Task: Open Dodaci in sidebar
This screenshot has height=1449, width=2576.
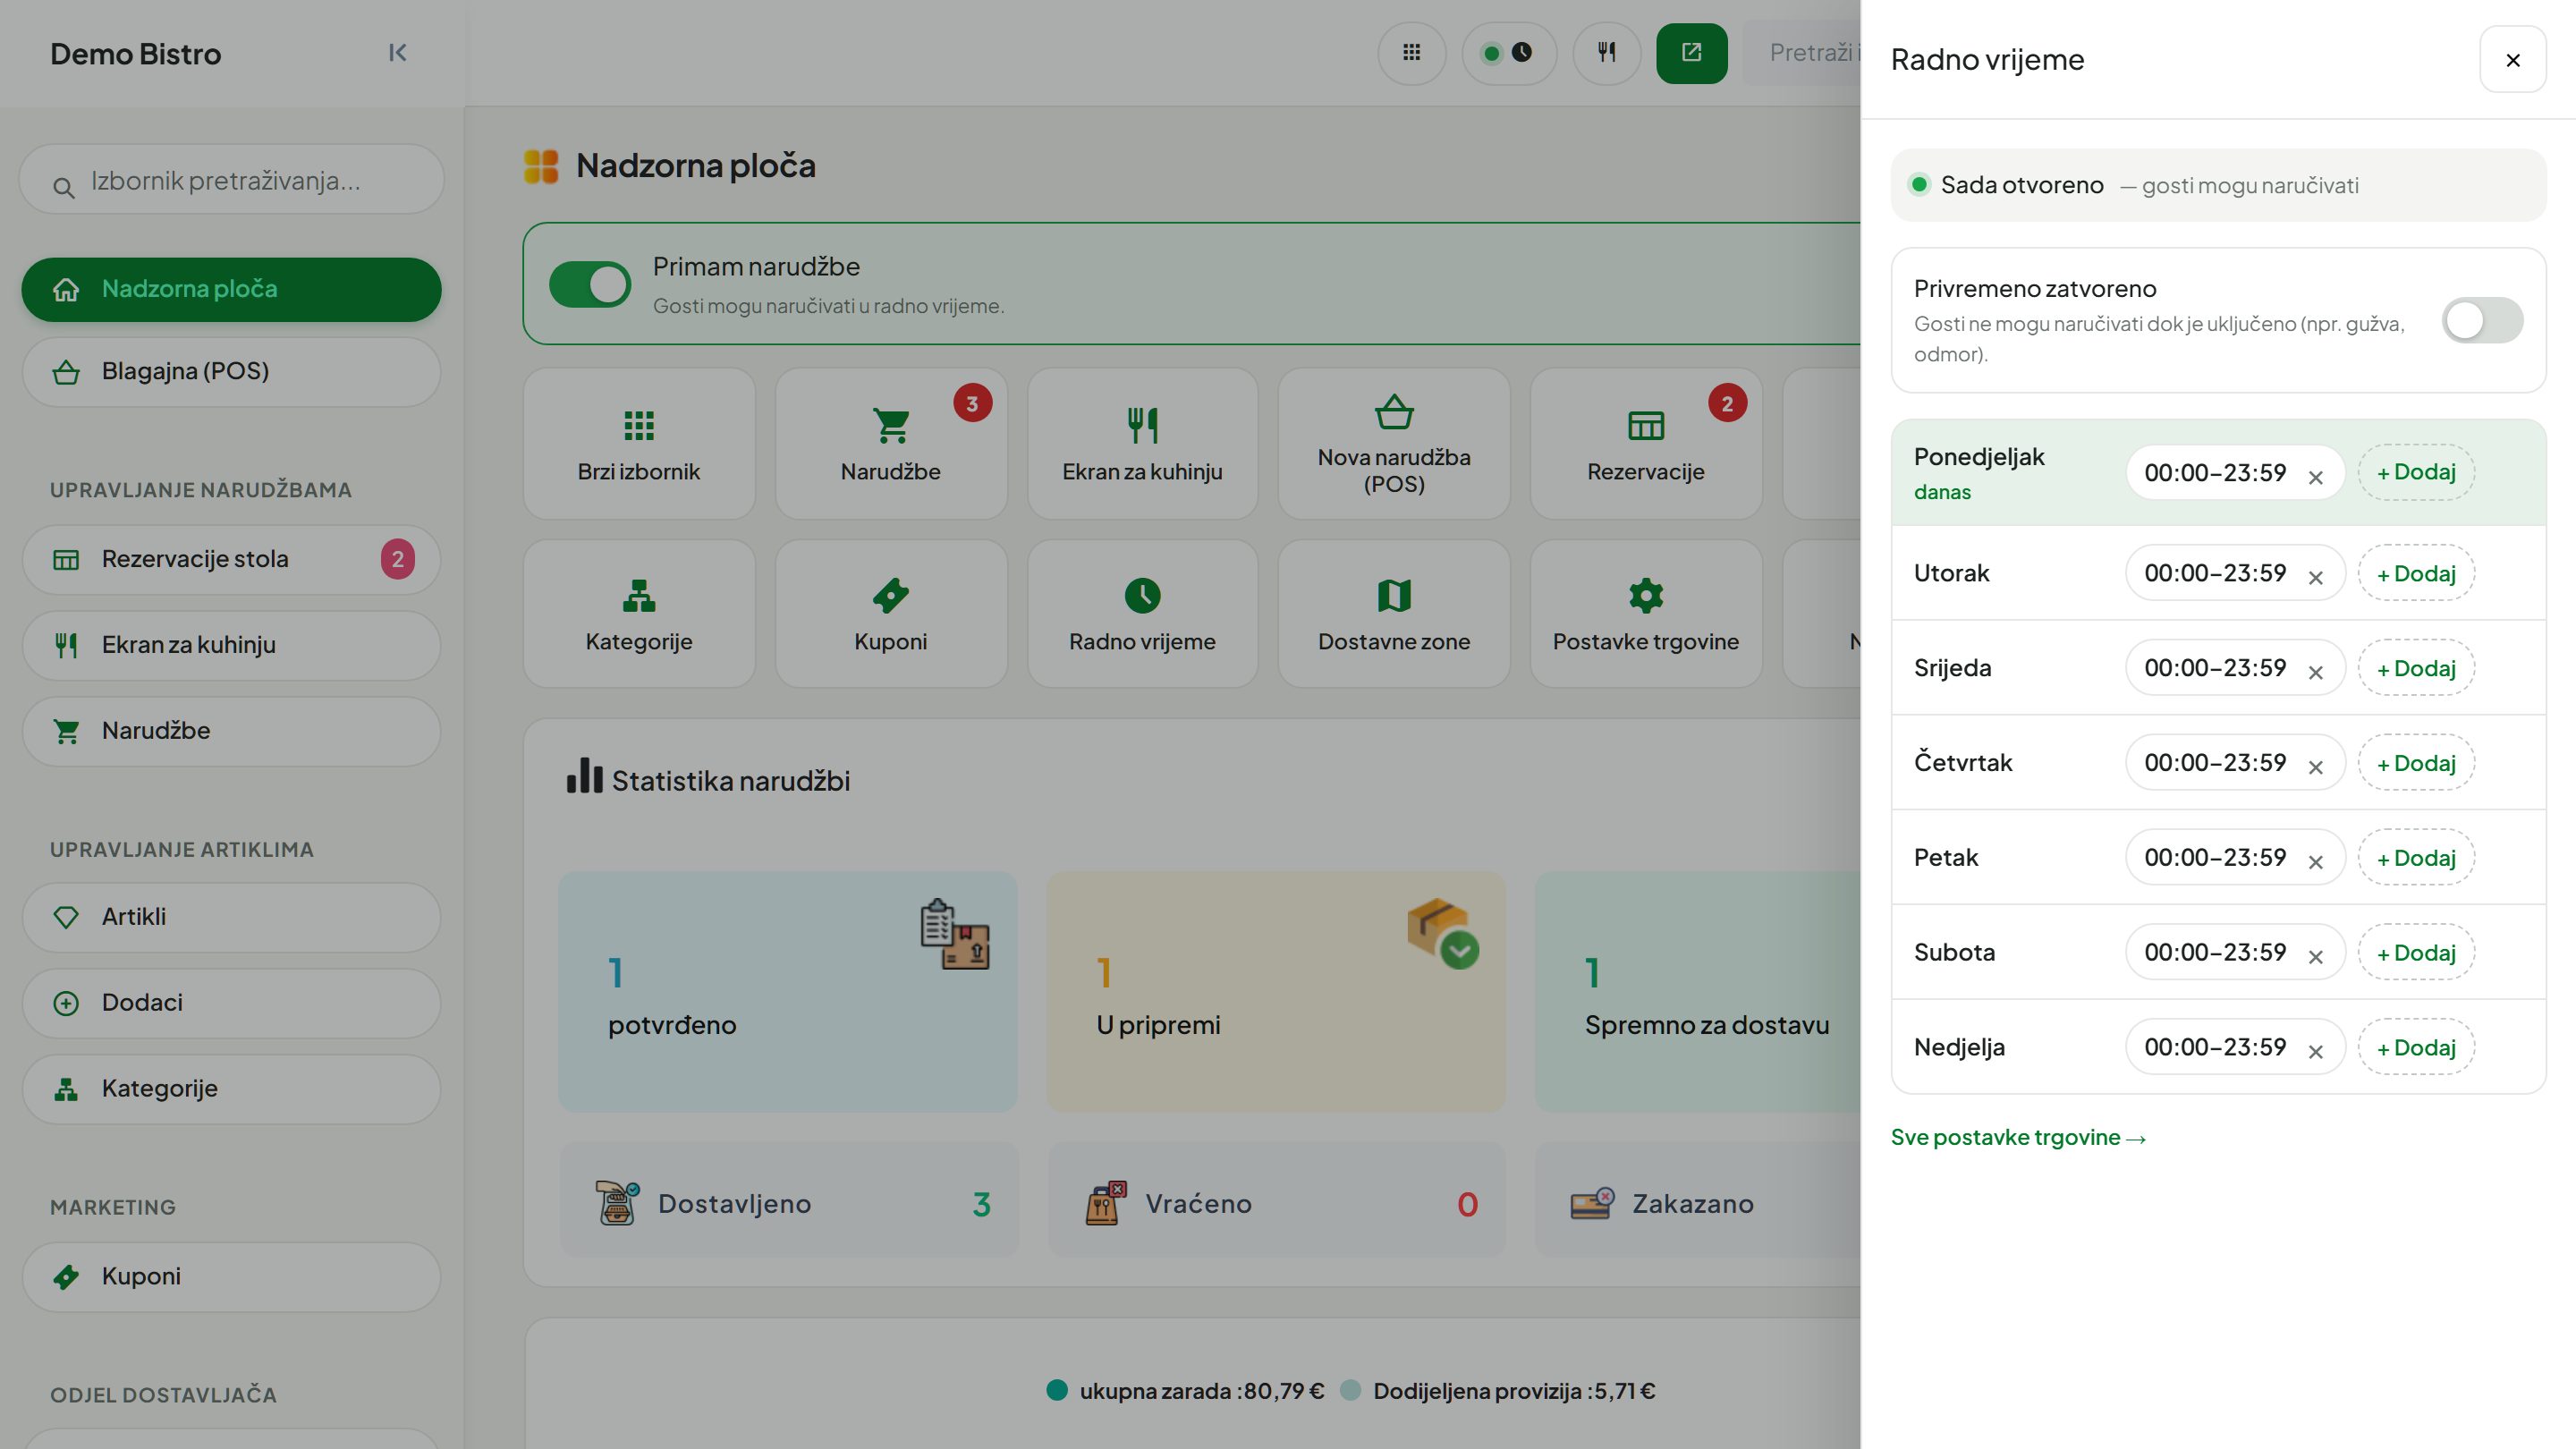Action: pyautogui.click(x=231, y=1003)
